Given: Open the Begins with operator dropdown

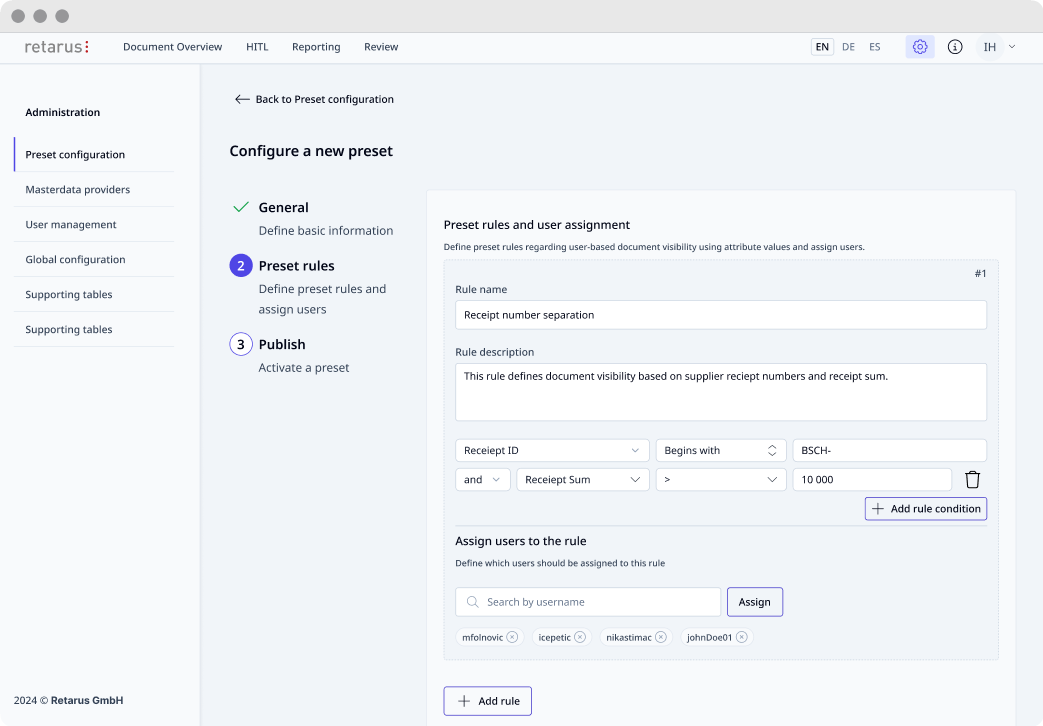Looking at the screenshot, I should 721,451.
